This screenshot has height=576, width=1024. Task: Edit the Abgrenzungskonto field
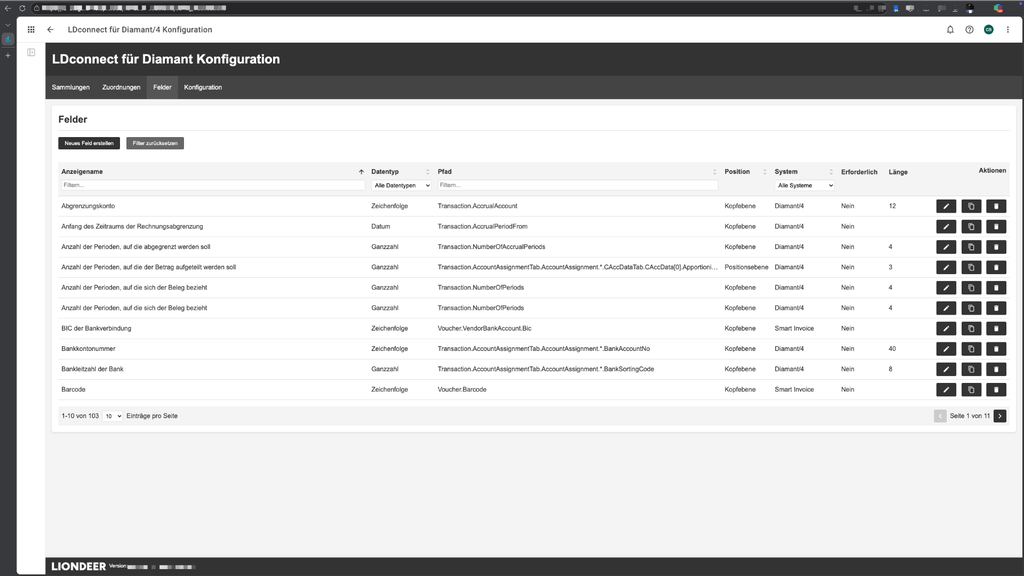tap(946, 206)
